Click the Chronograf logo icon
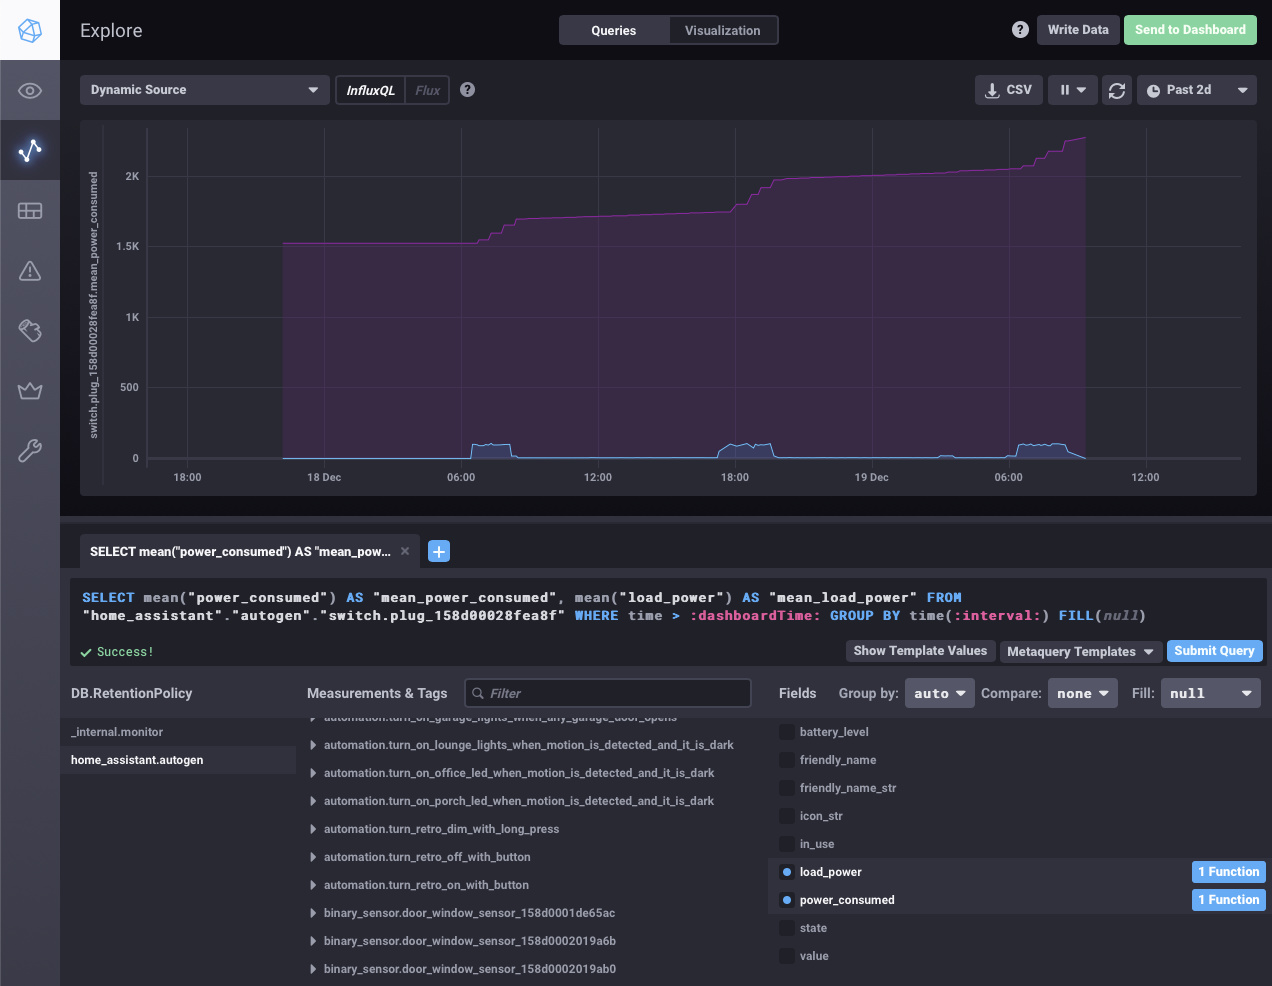This screenshot has width=1272, height=986. [x=30, y=30]
